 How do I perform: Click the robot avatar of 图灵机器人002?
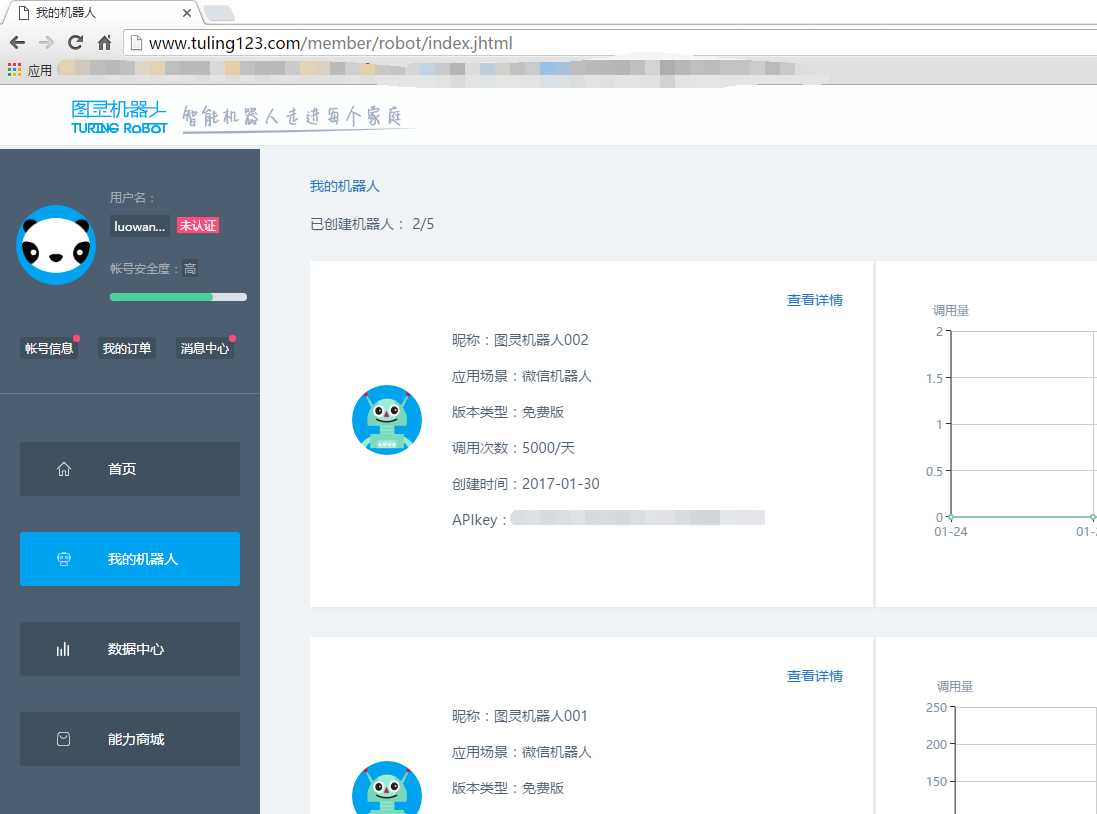387,420
